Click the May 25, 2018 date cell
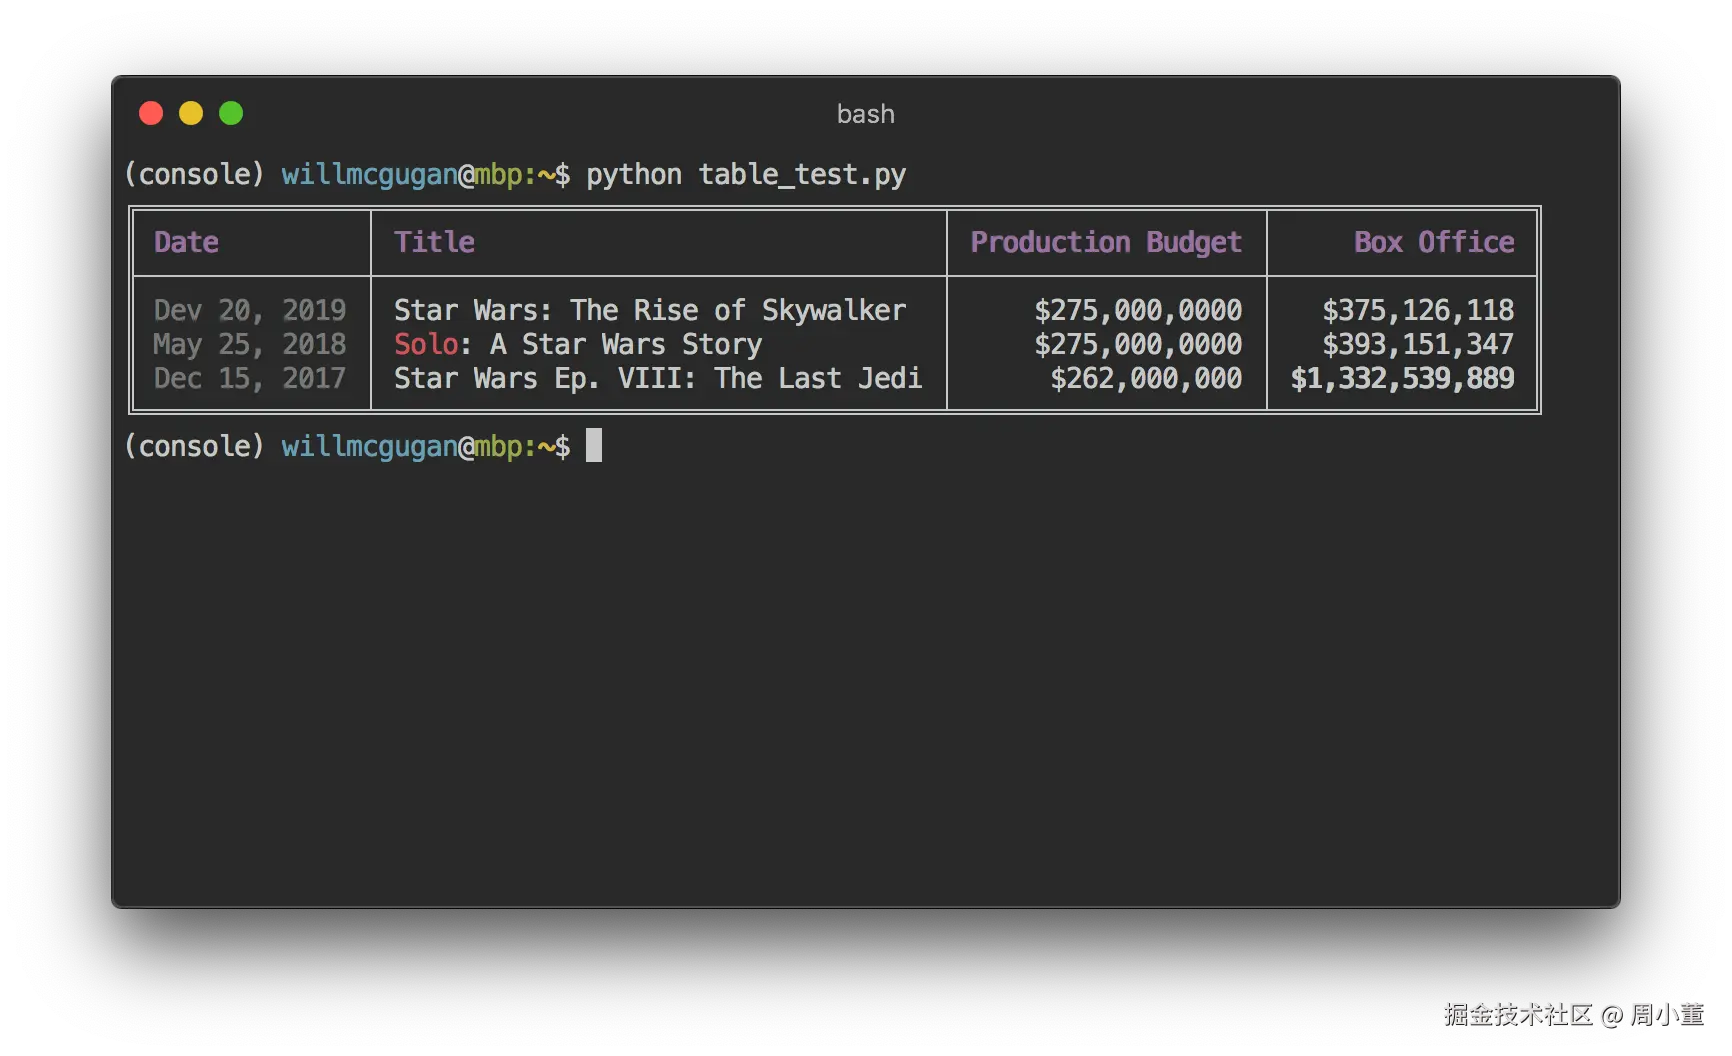1732x1056 pixels. (x=249, y=344)
